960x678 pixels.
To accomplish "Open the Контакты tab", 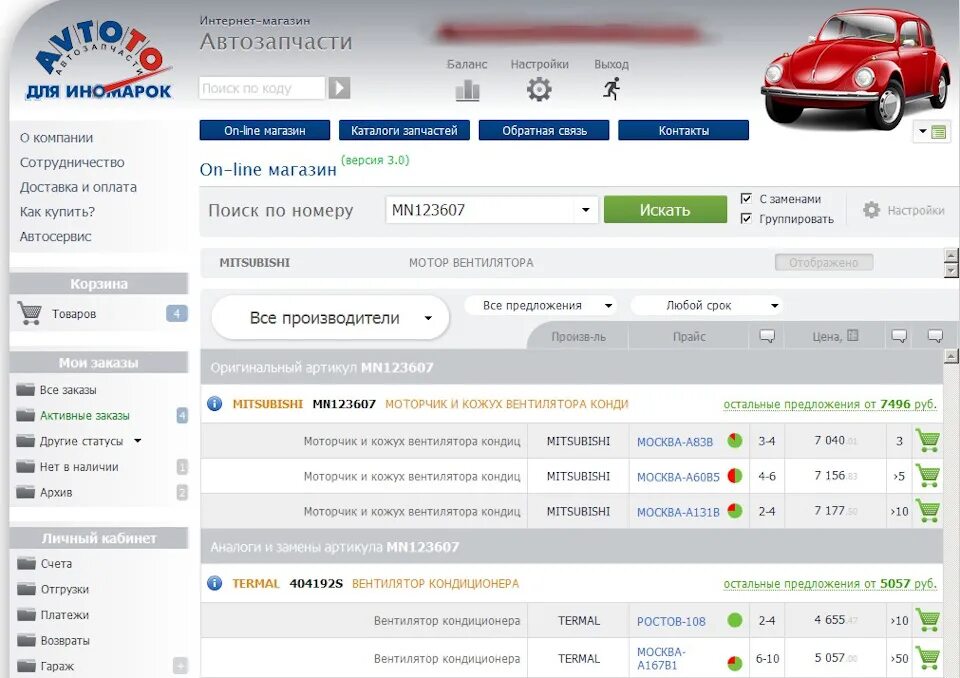I will 683,130.
